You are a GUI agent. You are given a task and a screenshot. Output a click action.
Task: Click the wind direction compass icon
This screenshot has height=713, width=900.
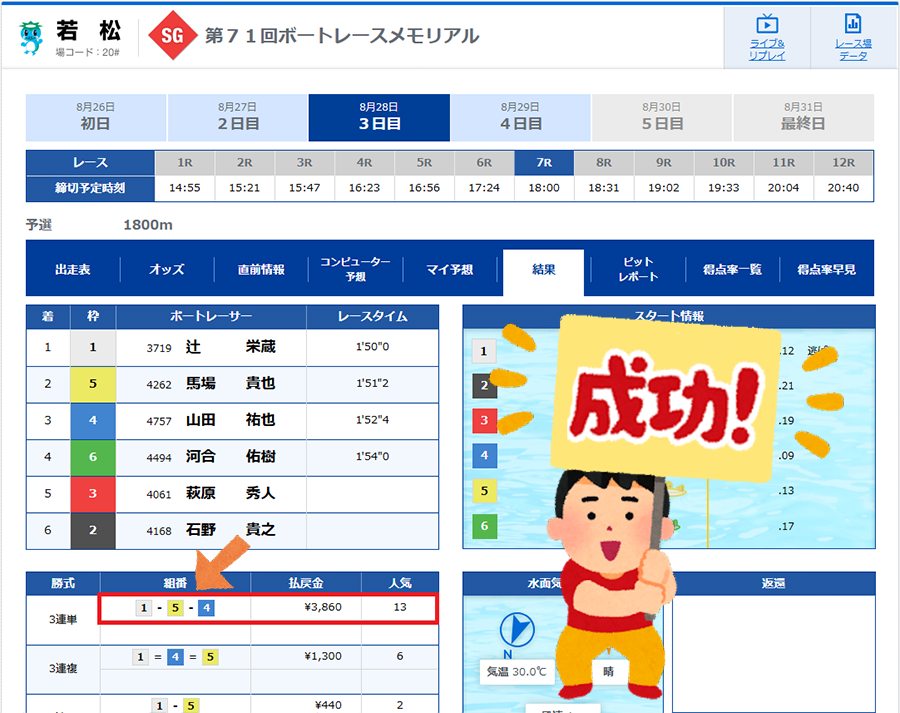(517, 630)
